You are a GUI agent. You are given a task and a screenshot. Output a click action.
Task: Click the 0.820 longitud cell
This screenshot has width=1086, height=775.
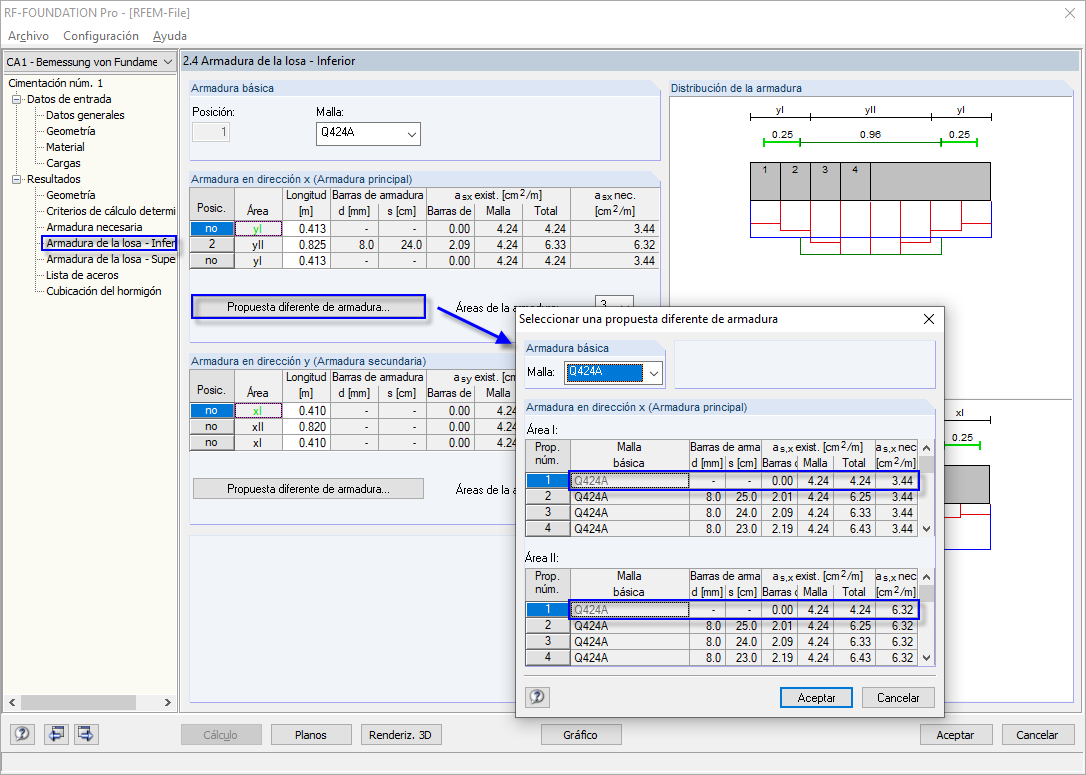coord(305,427)
